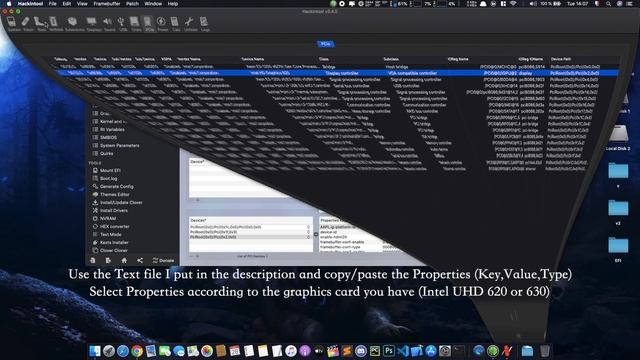
Task: Open the Patch tool in Hackintool toolbar
Action: tap(27, 24)
